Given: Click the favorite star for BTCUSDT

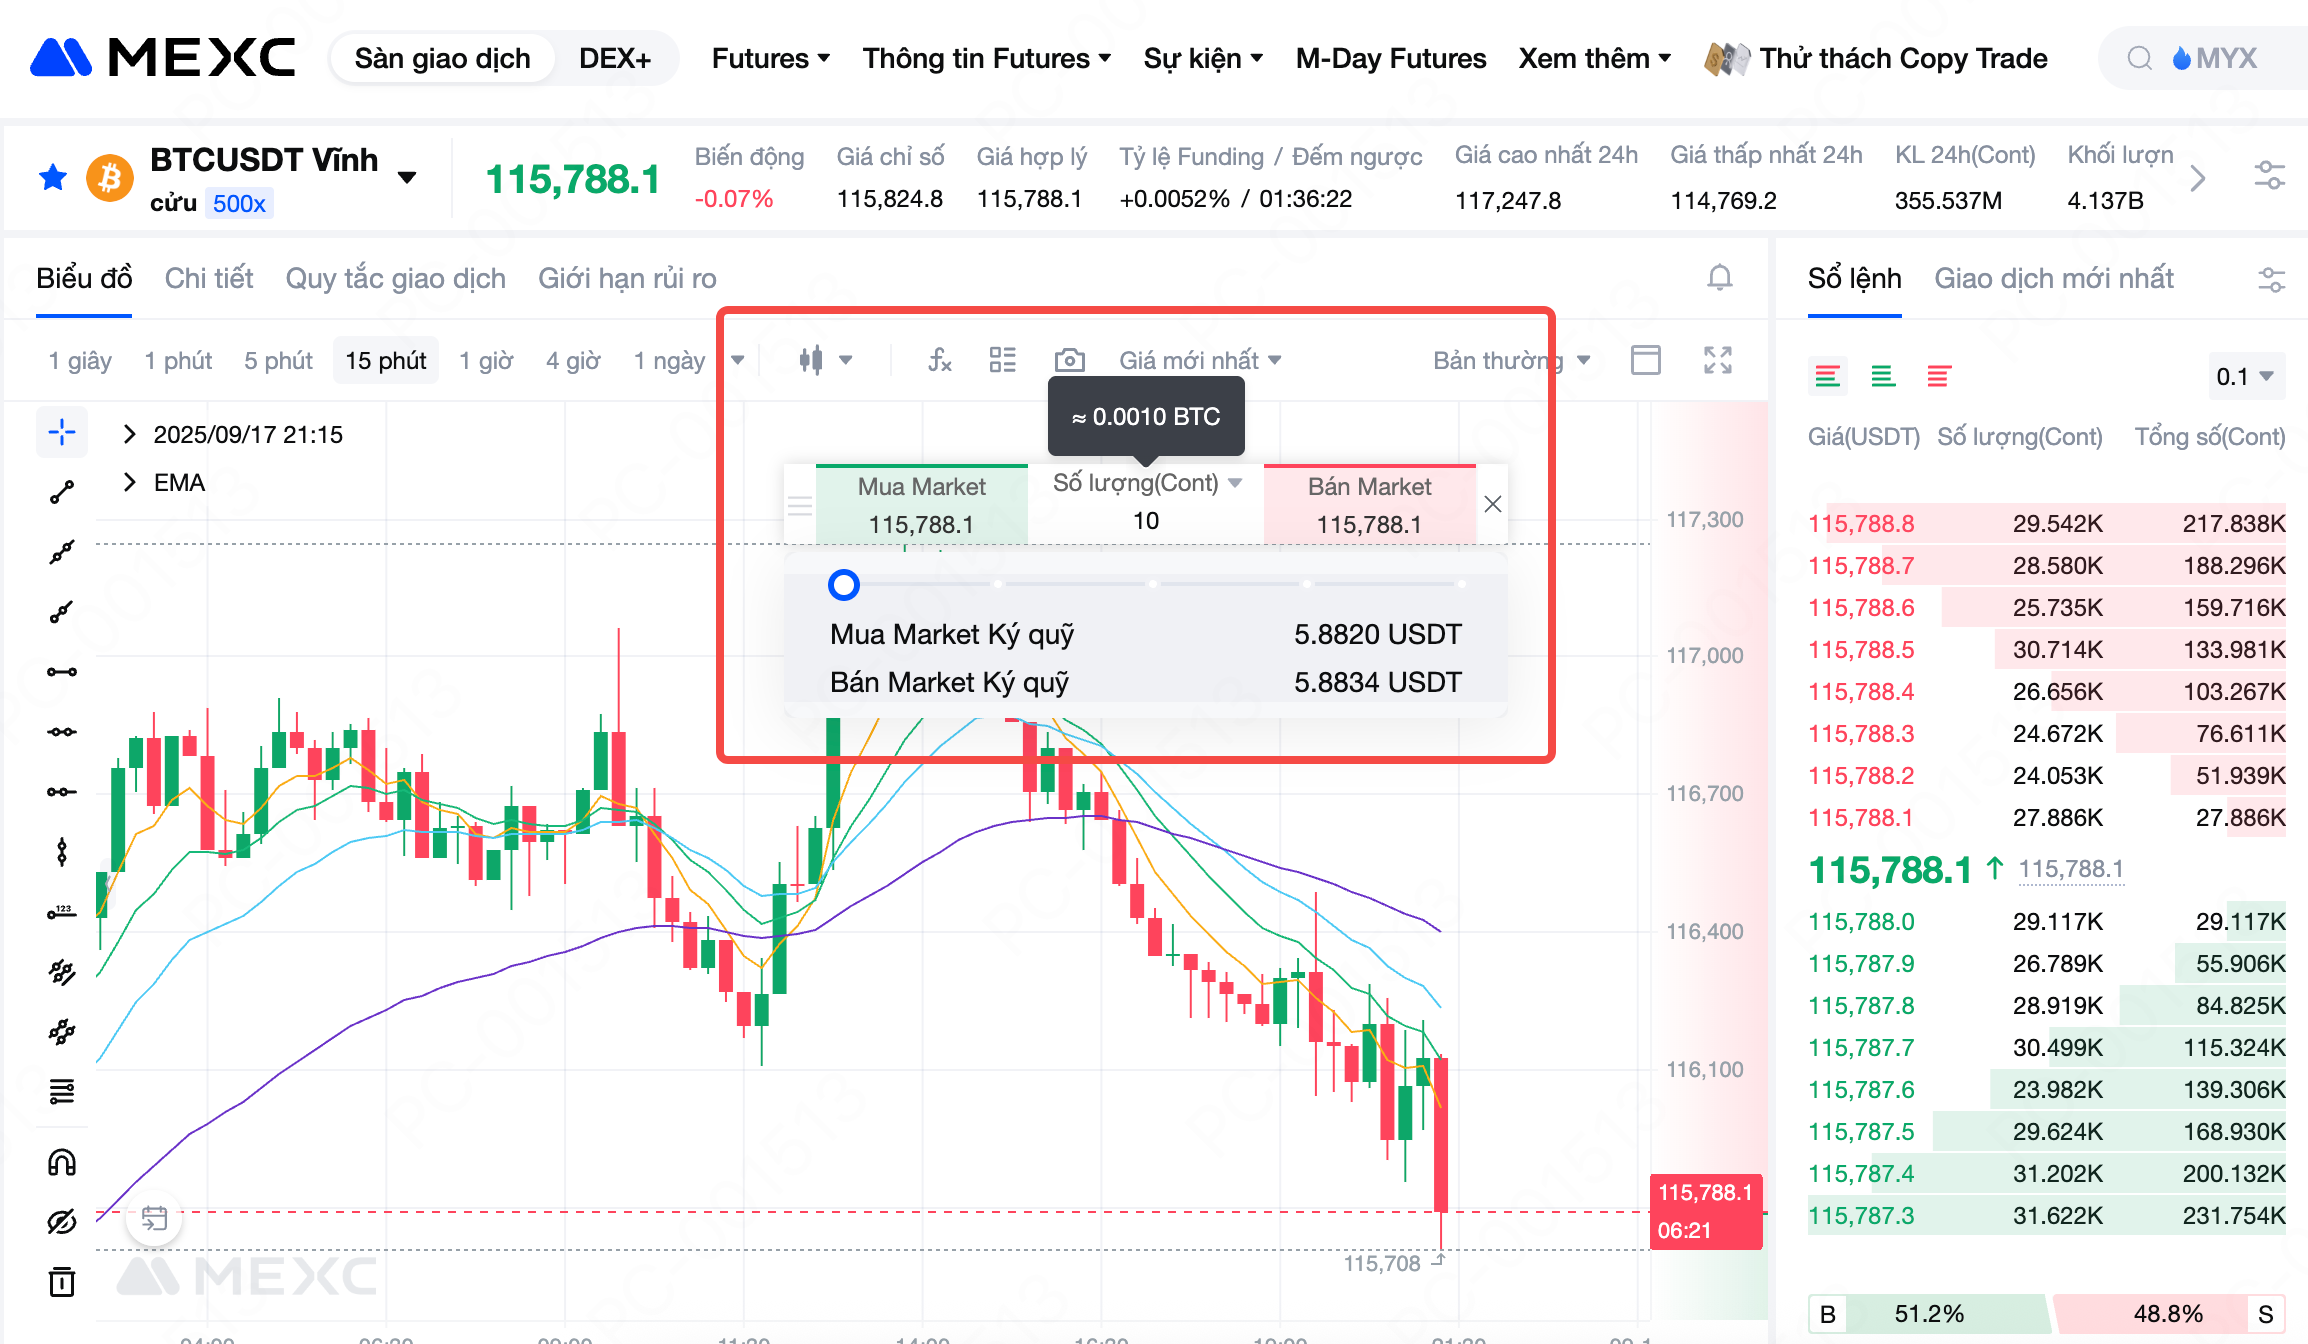Looking at the screenshot, I should [52, 178].
